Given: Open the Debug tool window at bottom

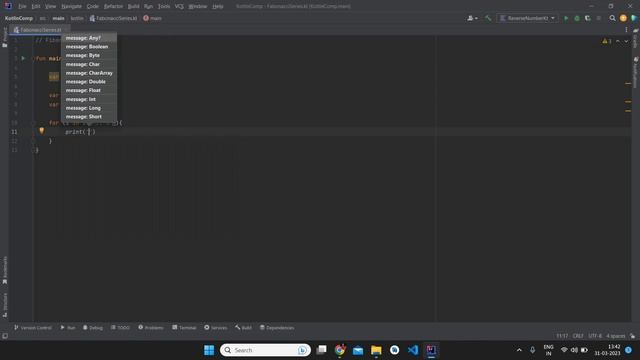Looking at the screenshot, I should coord(93,327).
